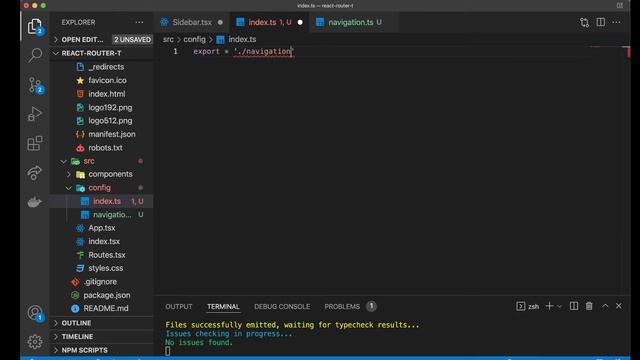Open the Manage gear settings icon
The image size is (640, 360).
click(x=35, y=342)
